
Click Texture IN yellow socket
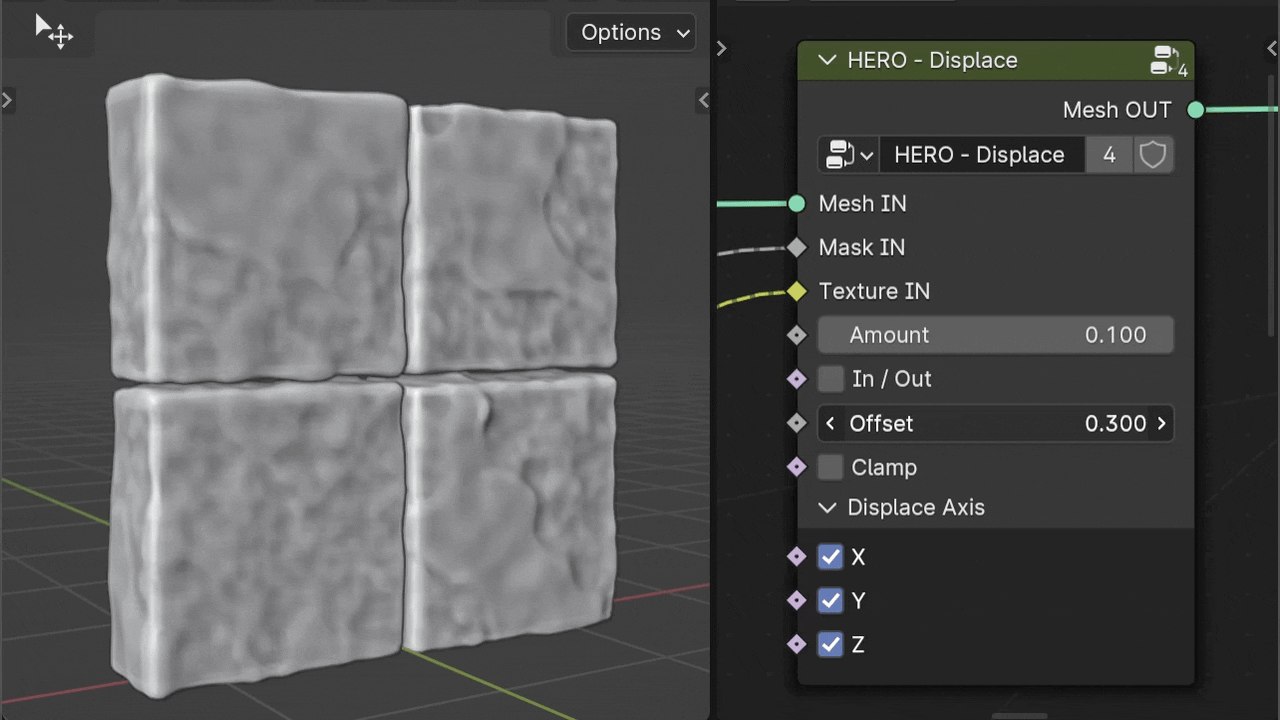coord(796,291)
